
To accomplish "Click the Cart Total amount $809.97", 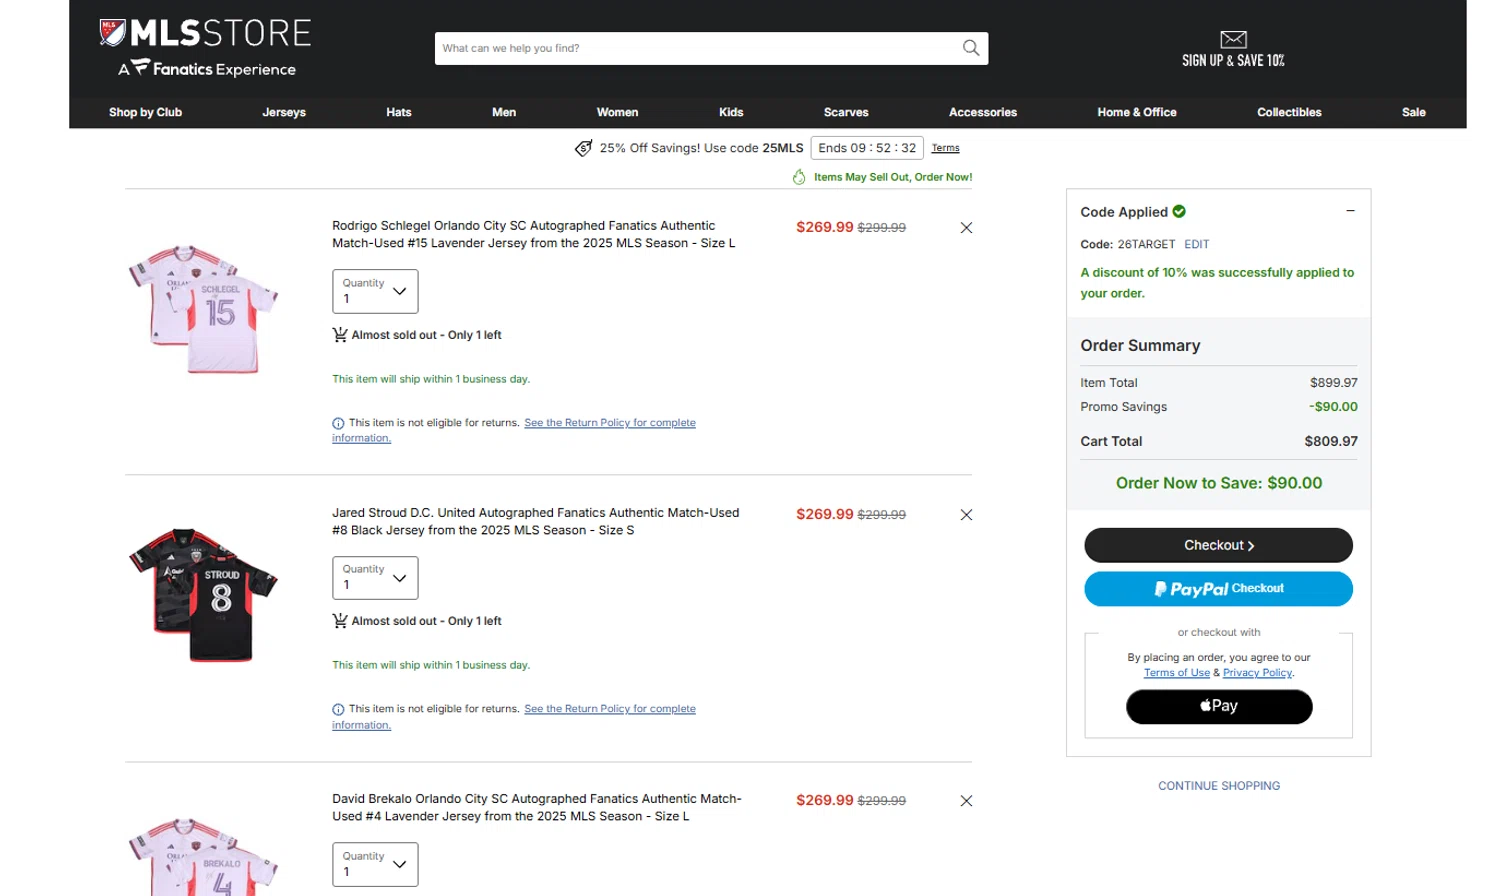I will tap(1331, 441).
